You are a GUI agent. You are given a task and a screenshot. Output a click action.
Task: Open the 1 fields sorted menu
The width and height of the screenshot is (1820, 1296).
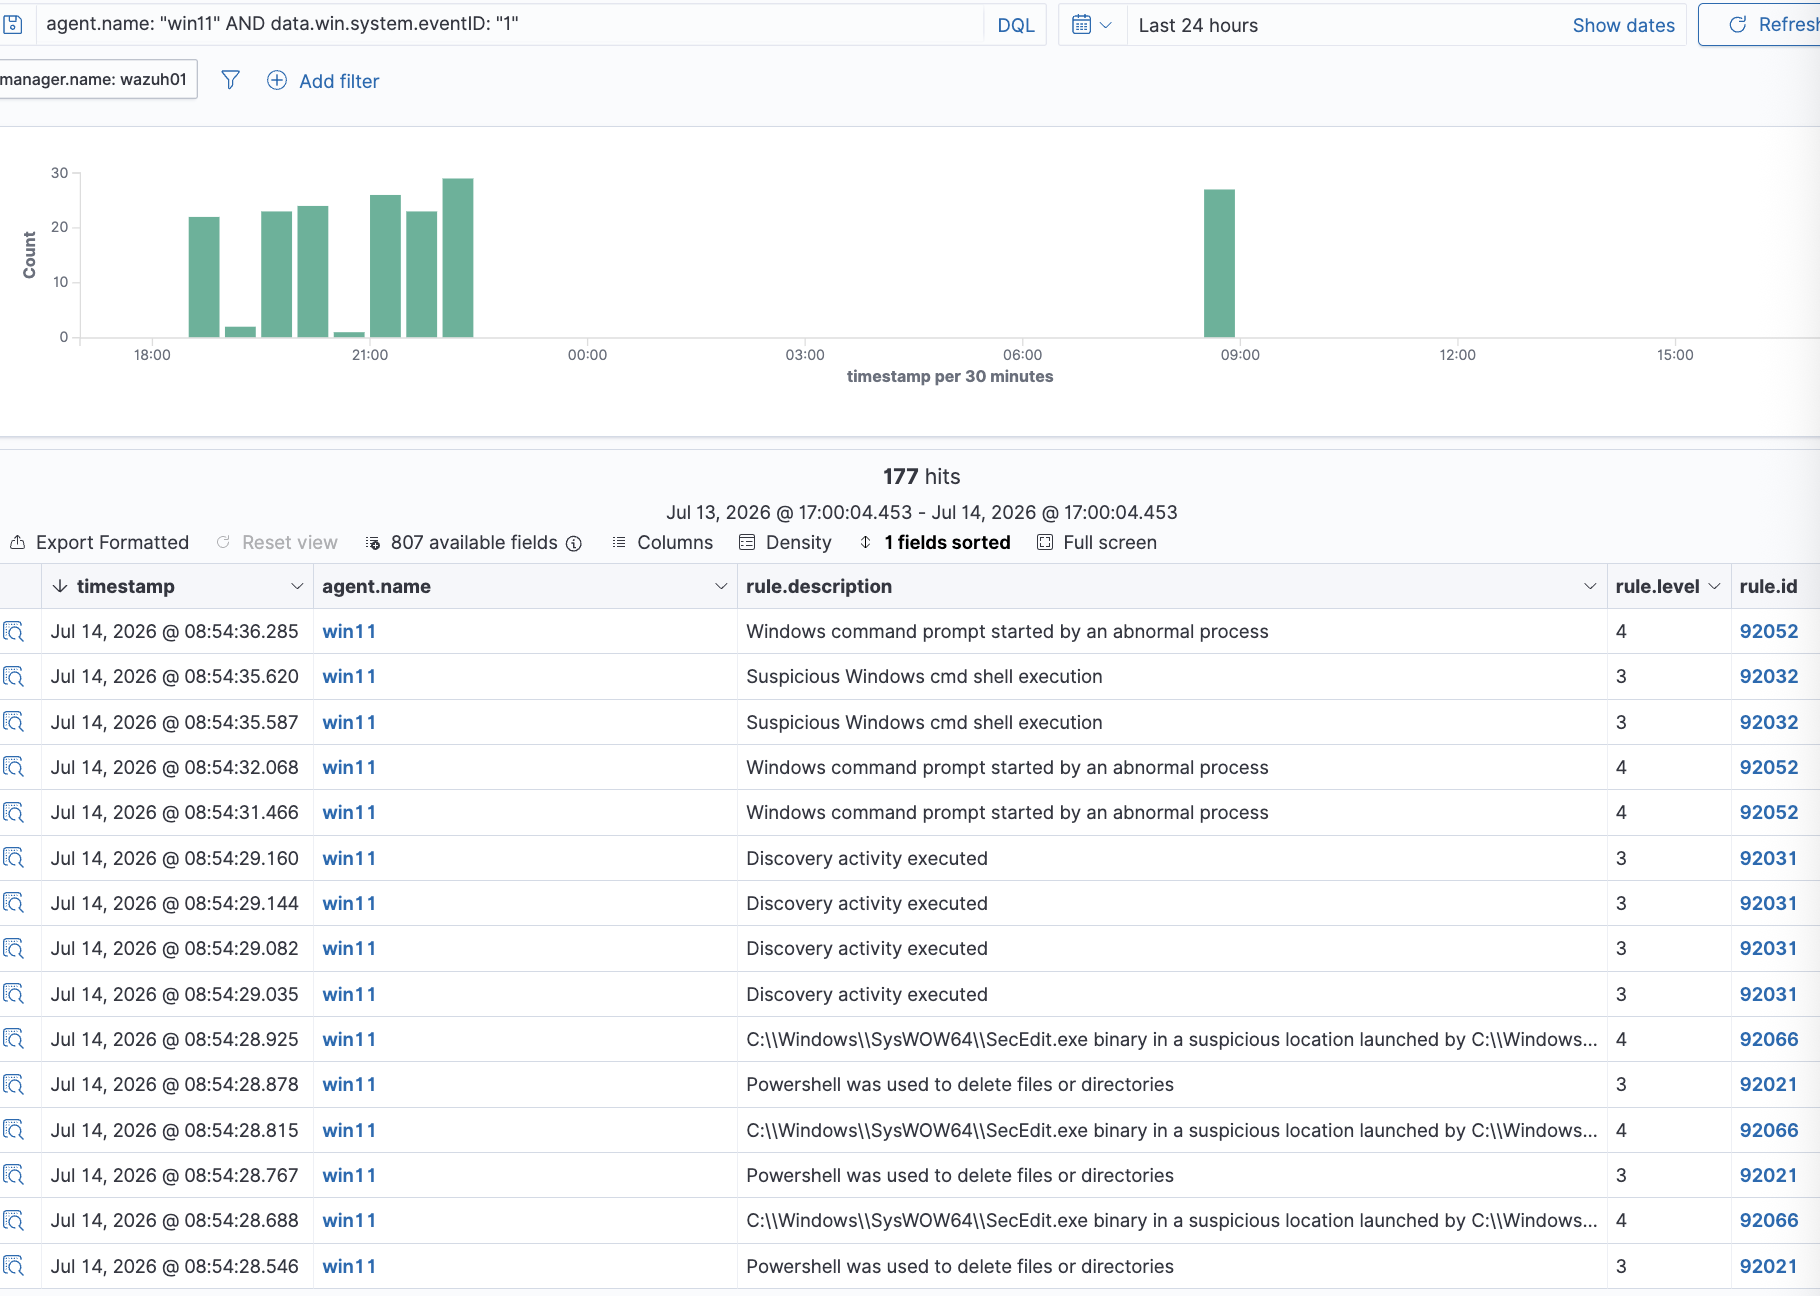[x=934, y=542]
